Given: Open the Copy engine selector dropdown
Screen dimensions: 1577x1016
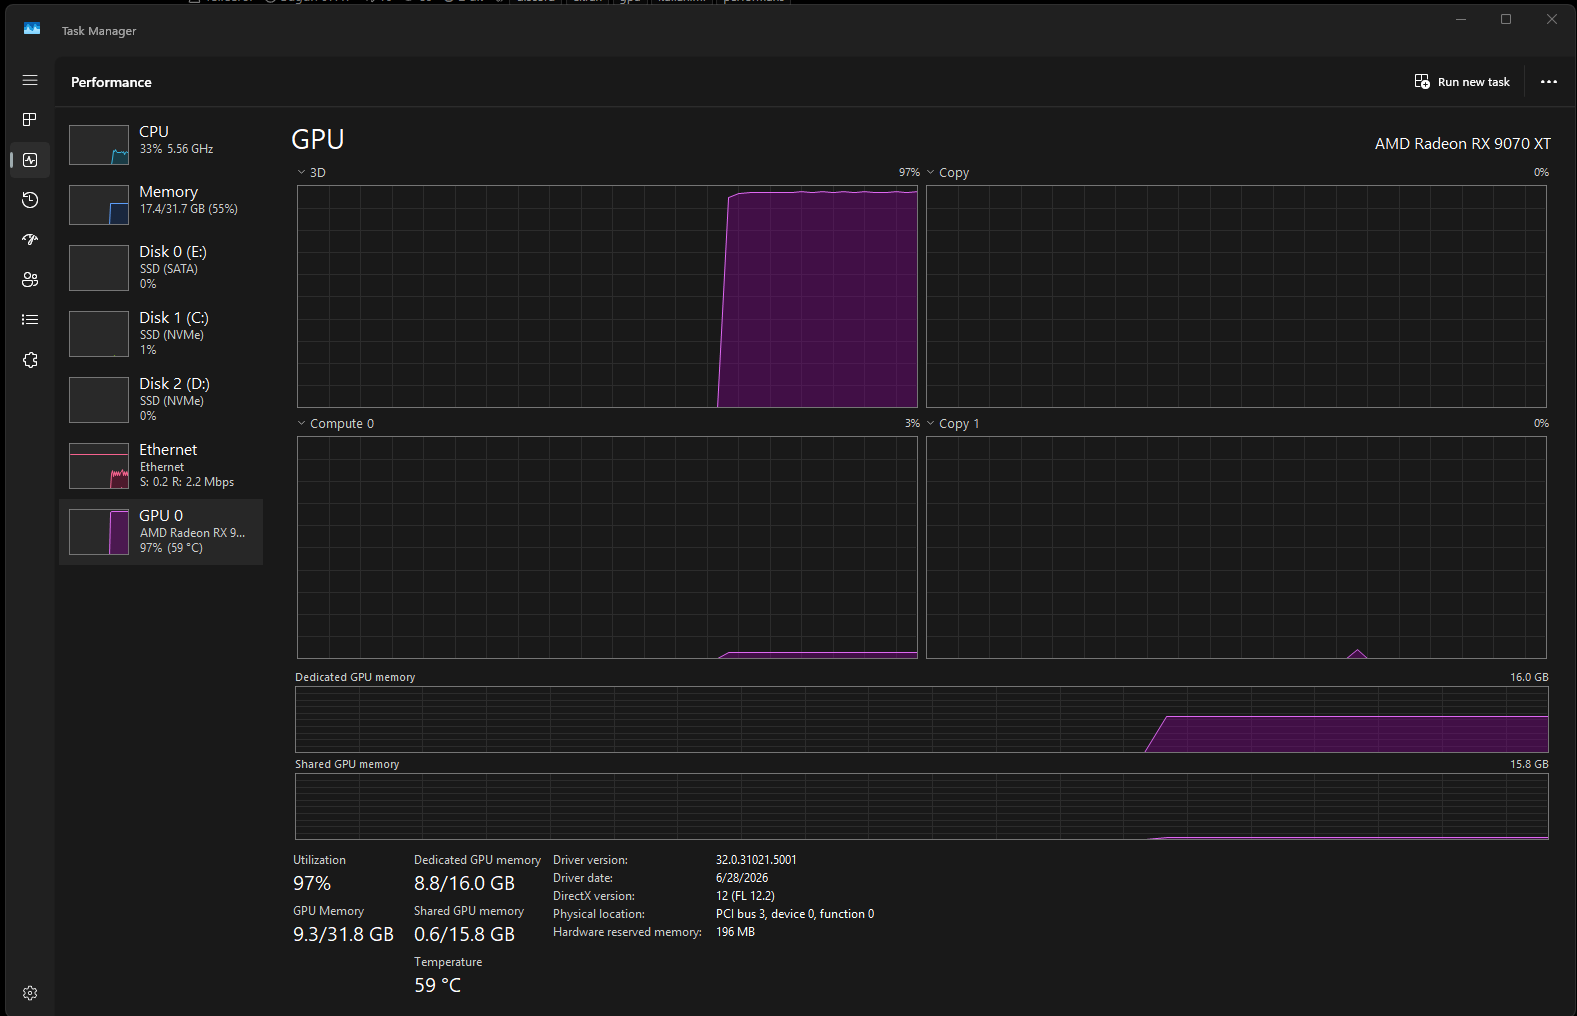Looking at the screenshot, I should coord(948,173).
